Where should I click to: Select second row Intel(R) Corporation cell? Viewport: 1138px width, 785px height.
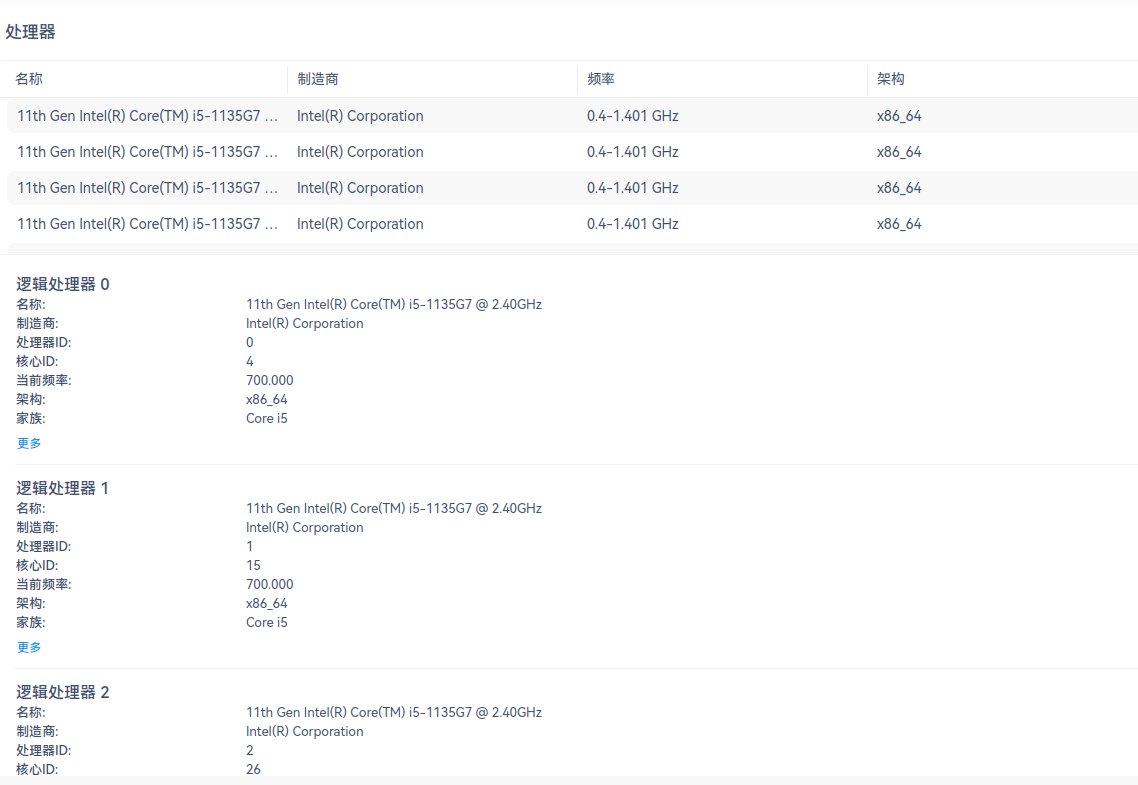point(360,152)
